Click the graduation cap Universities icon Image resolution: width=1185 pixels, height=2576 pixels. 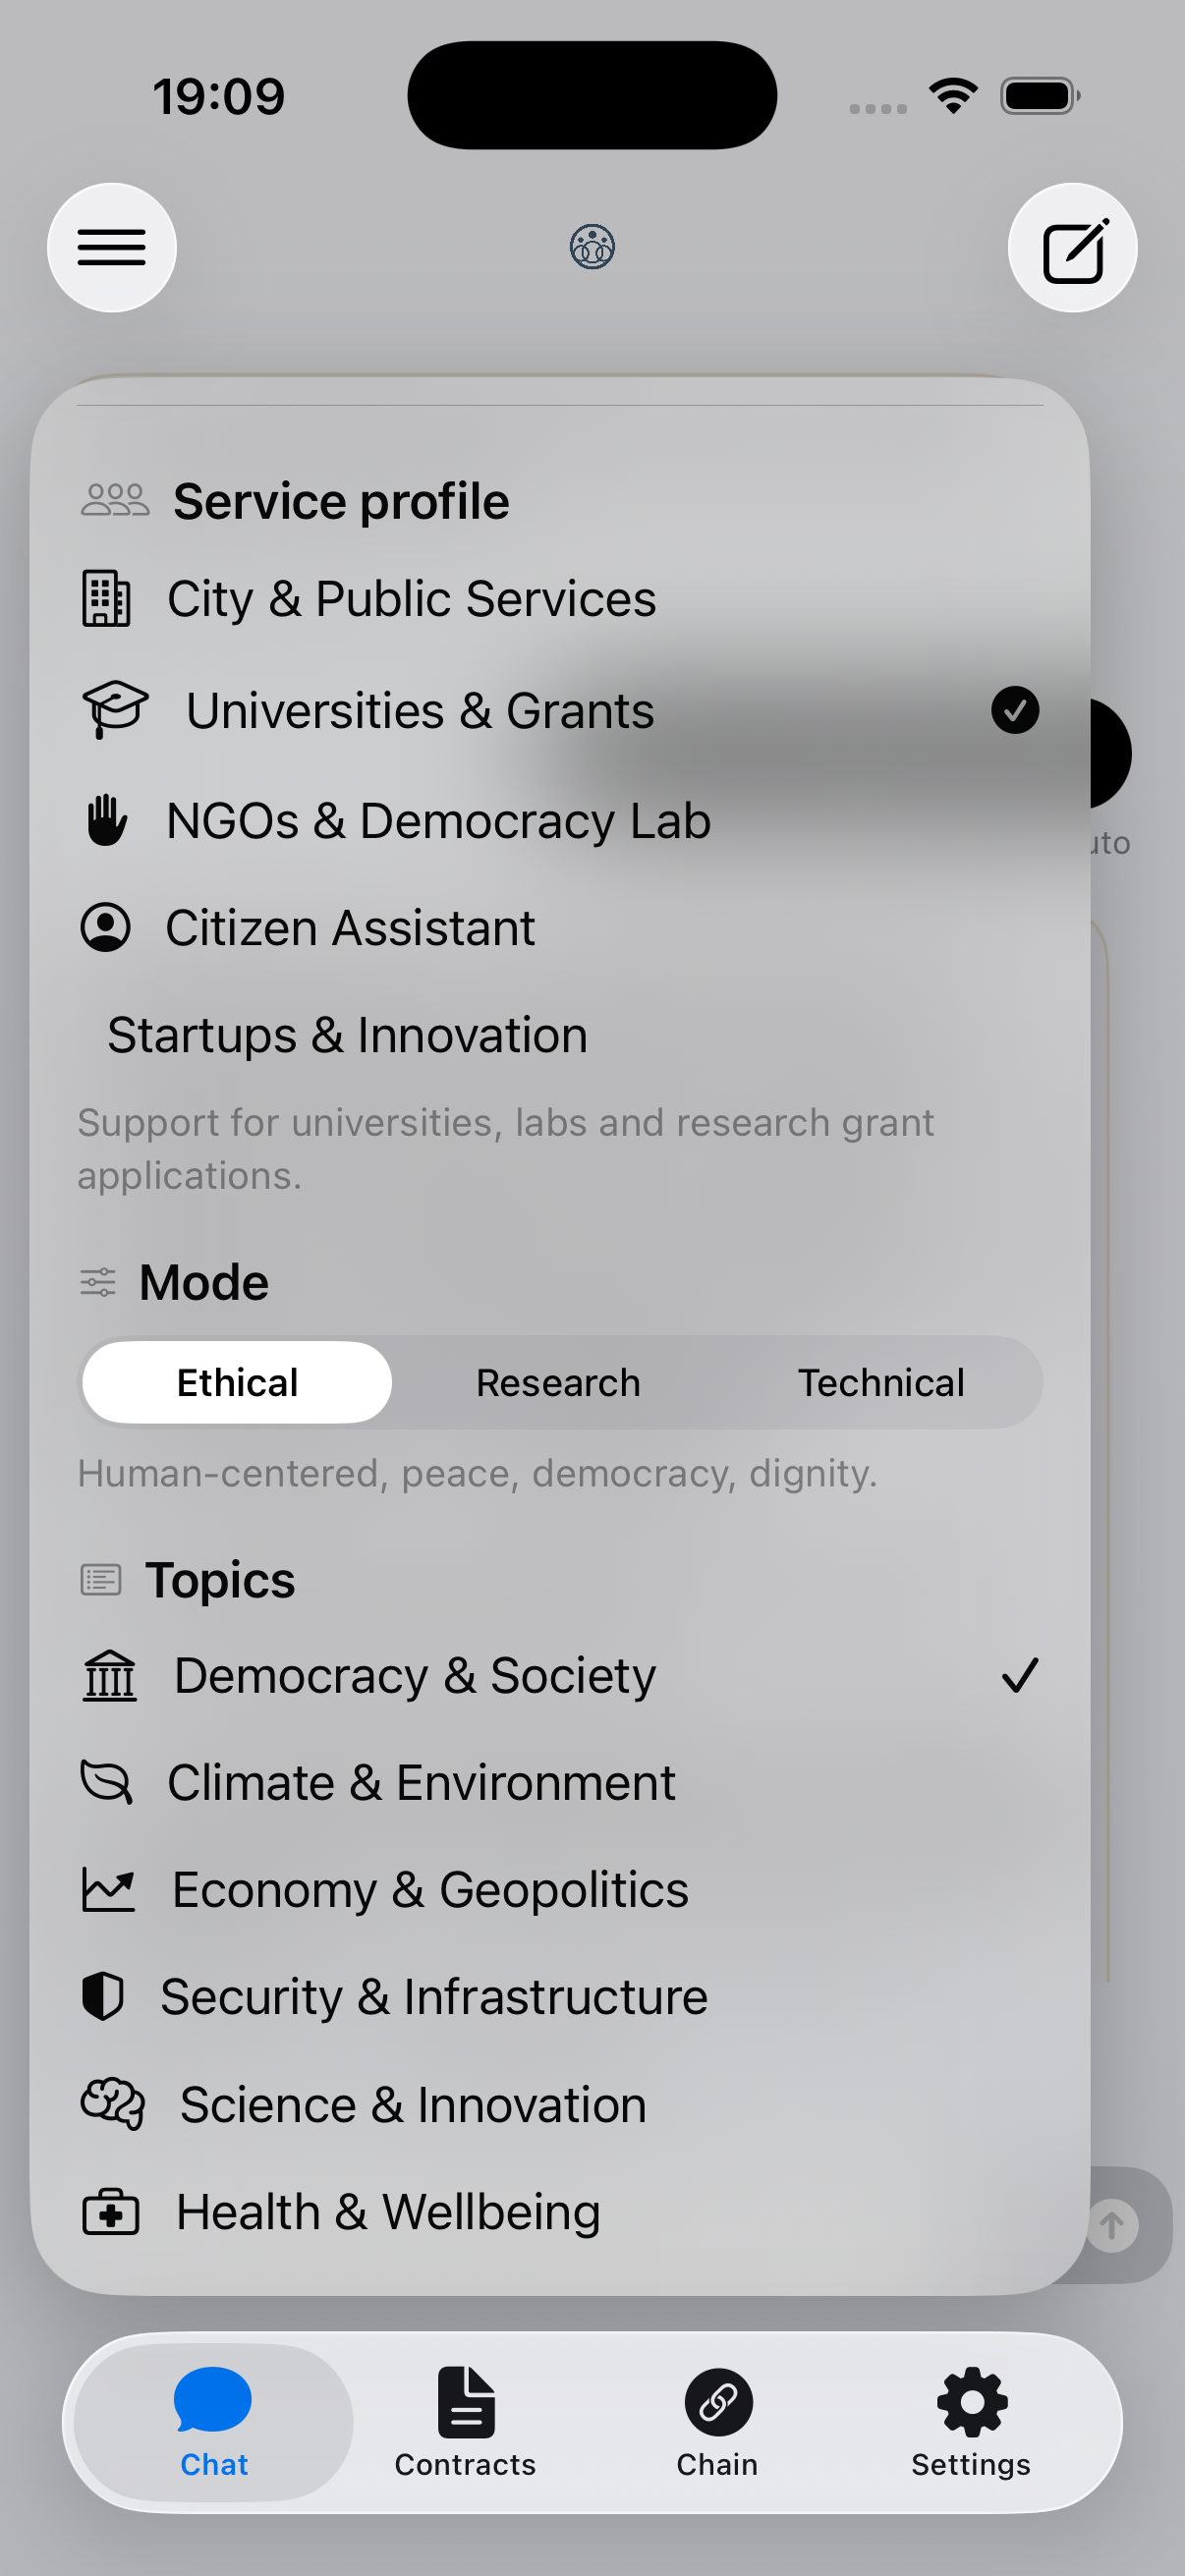(x=115, y=710)
